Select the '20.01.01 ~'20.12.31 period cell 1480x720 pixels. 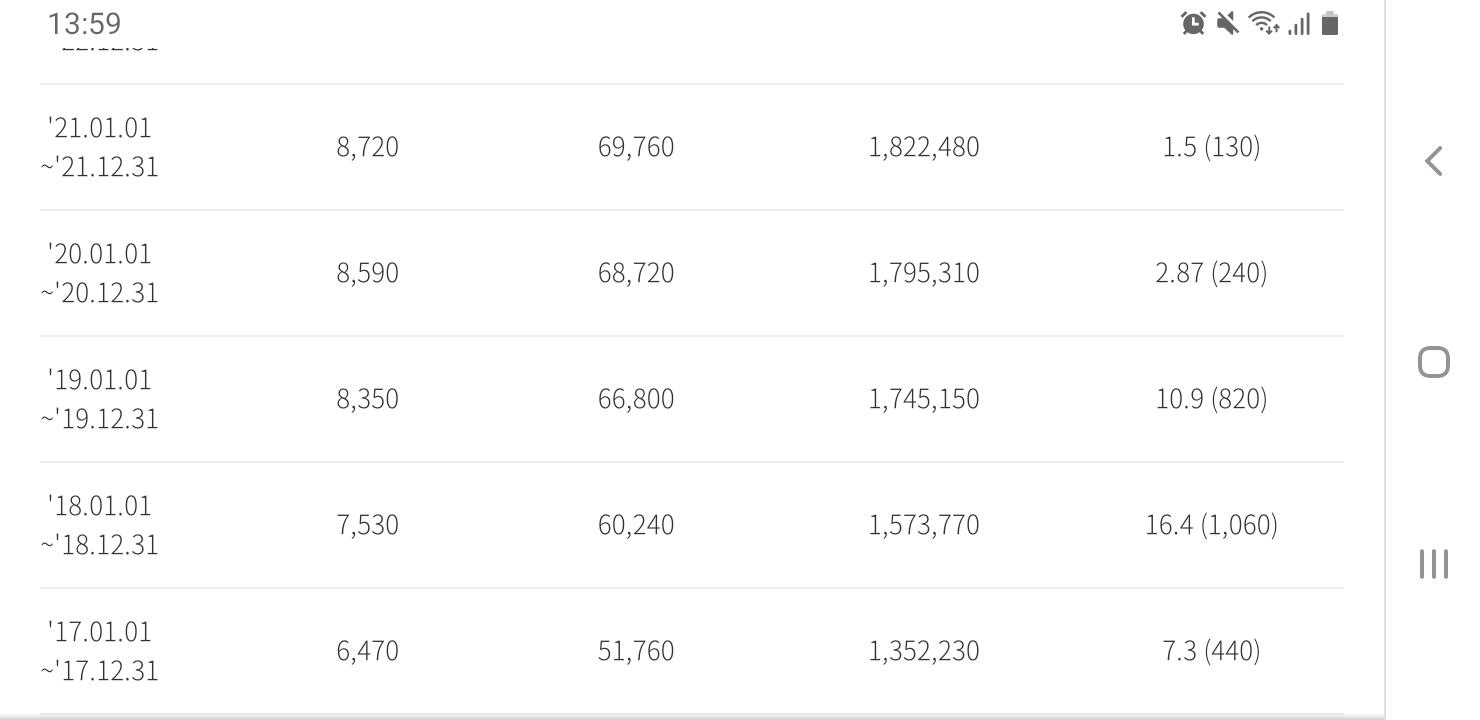(x=99, y=273)
